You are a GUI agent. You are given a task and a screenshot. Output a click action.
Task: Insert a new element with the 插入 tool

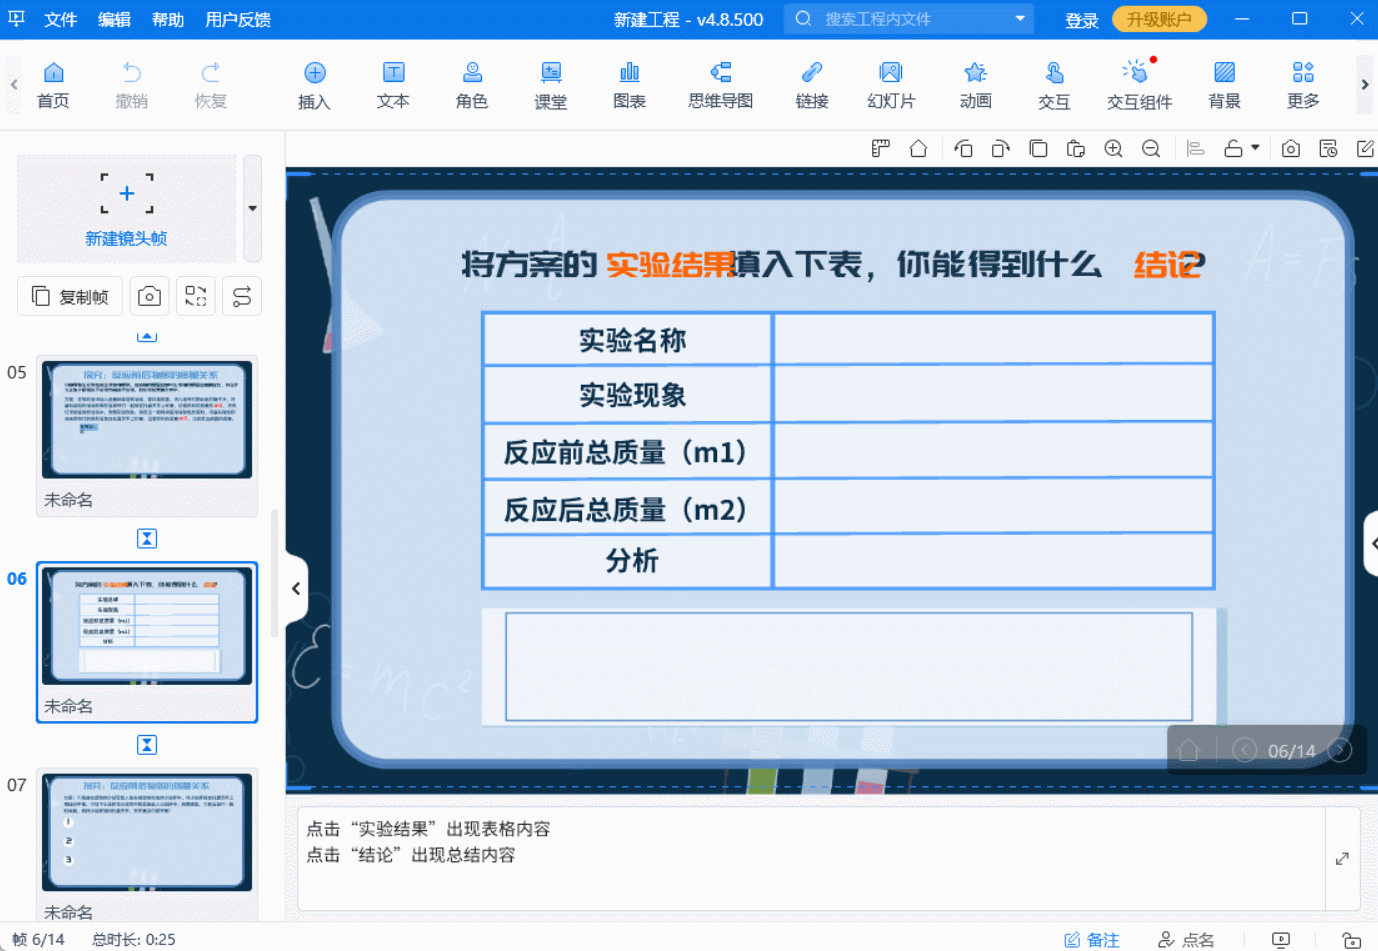tap(314, 84)
